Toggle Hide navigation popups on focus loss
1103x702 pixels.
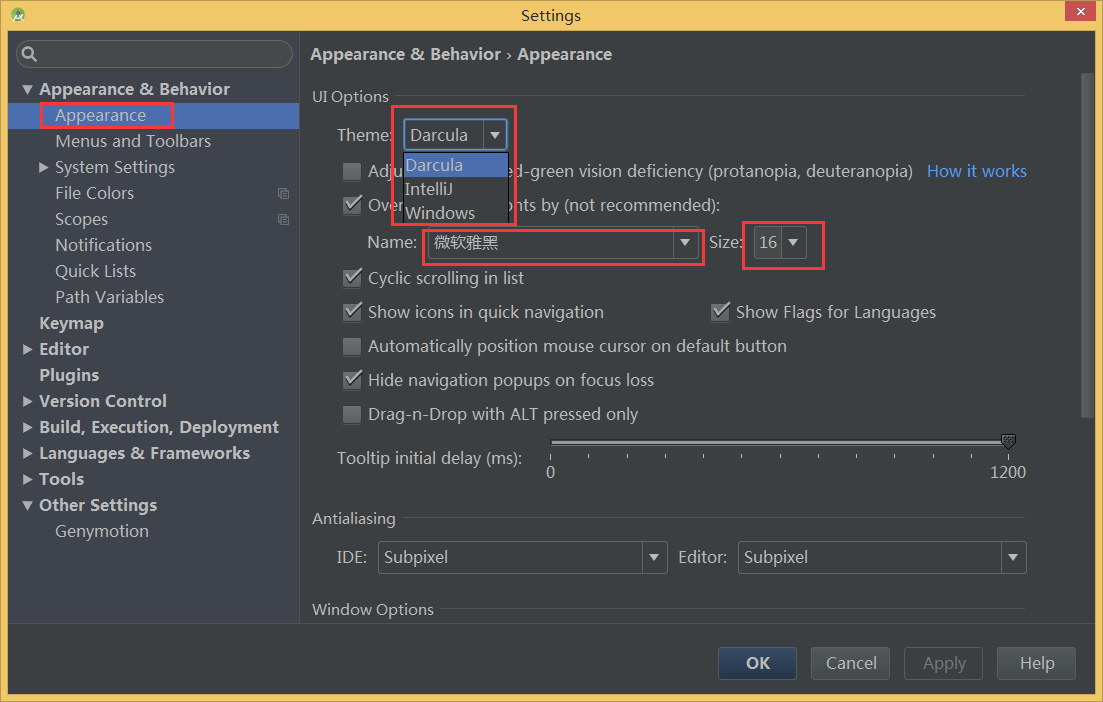(x=352, y=381)
